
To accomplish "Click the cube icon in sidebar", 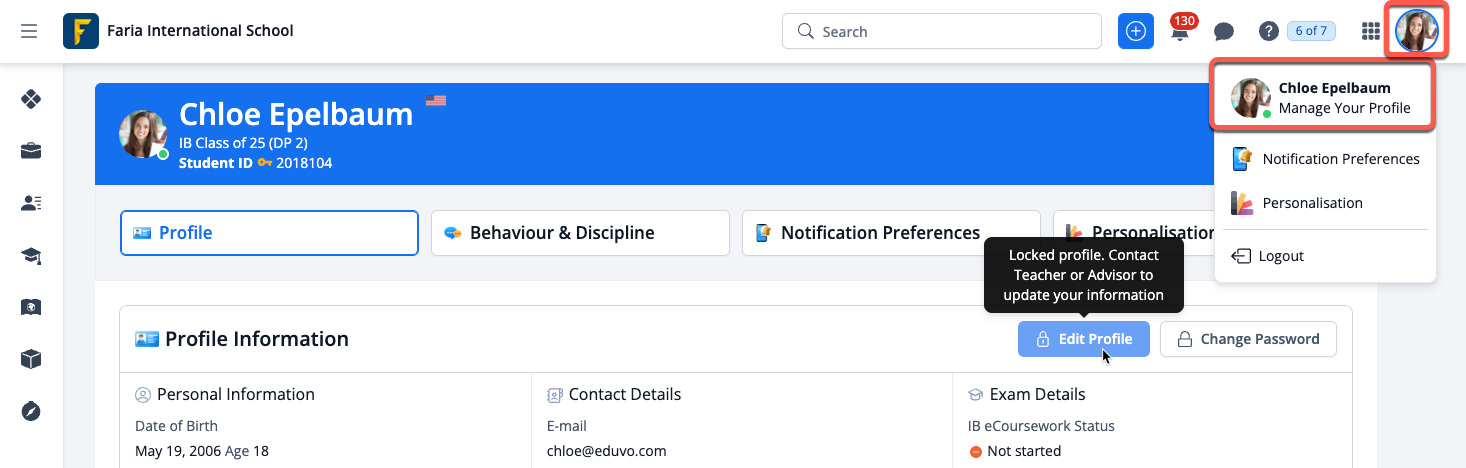I will (31, 359).
